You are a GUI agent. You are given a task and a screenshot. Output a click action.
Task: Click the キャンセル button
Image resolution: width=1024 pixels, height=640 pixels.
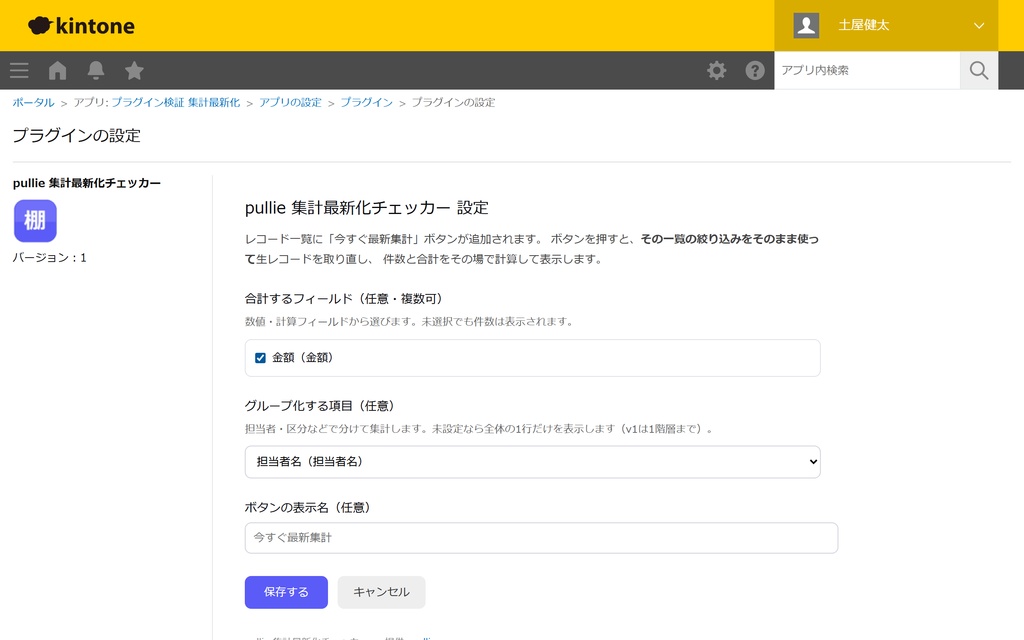click(x=381, y=592)
